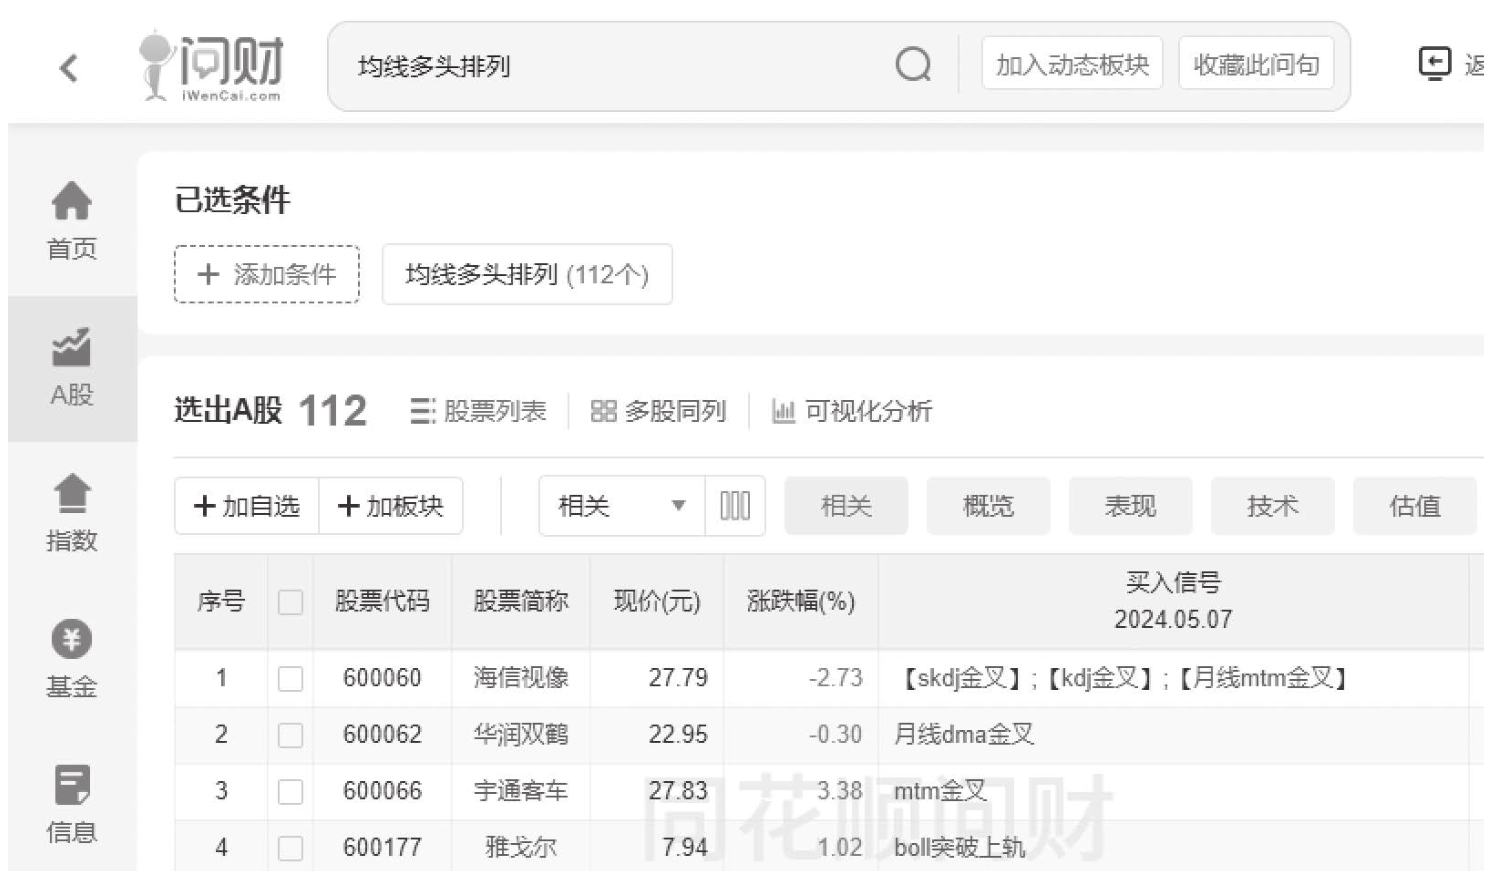The height and width of the screenshot is (879, 1493).
Task: Check the box for 海信视像 row
Action: 290,679
